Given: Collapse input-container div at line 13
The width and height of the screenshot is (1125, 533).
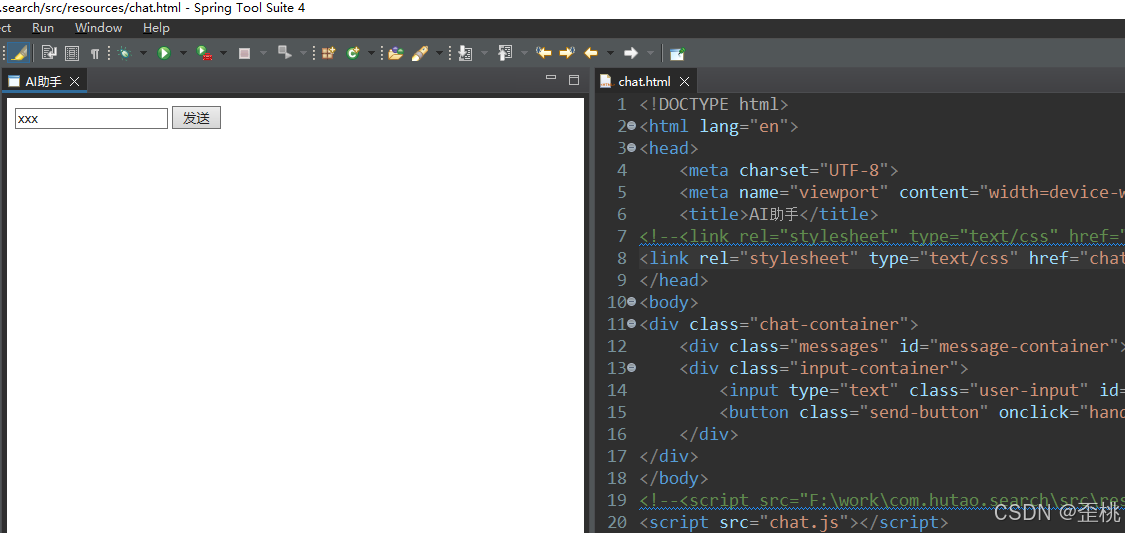Looking at the screenshot, I should click(x=631, y=368).
